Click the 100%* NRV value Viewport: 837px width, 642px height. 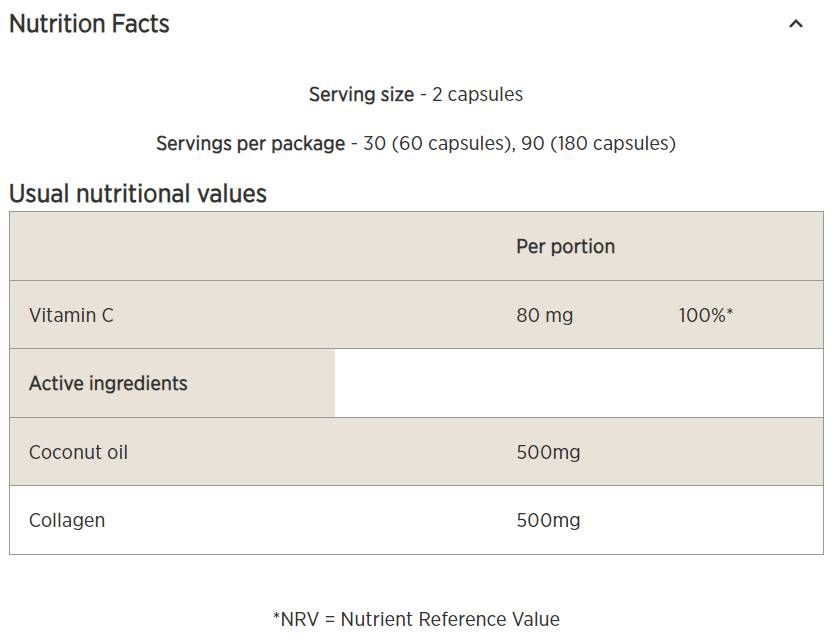(704, 315)
